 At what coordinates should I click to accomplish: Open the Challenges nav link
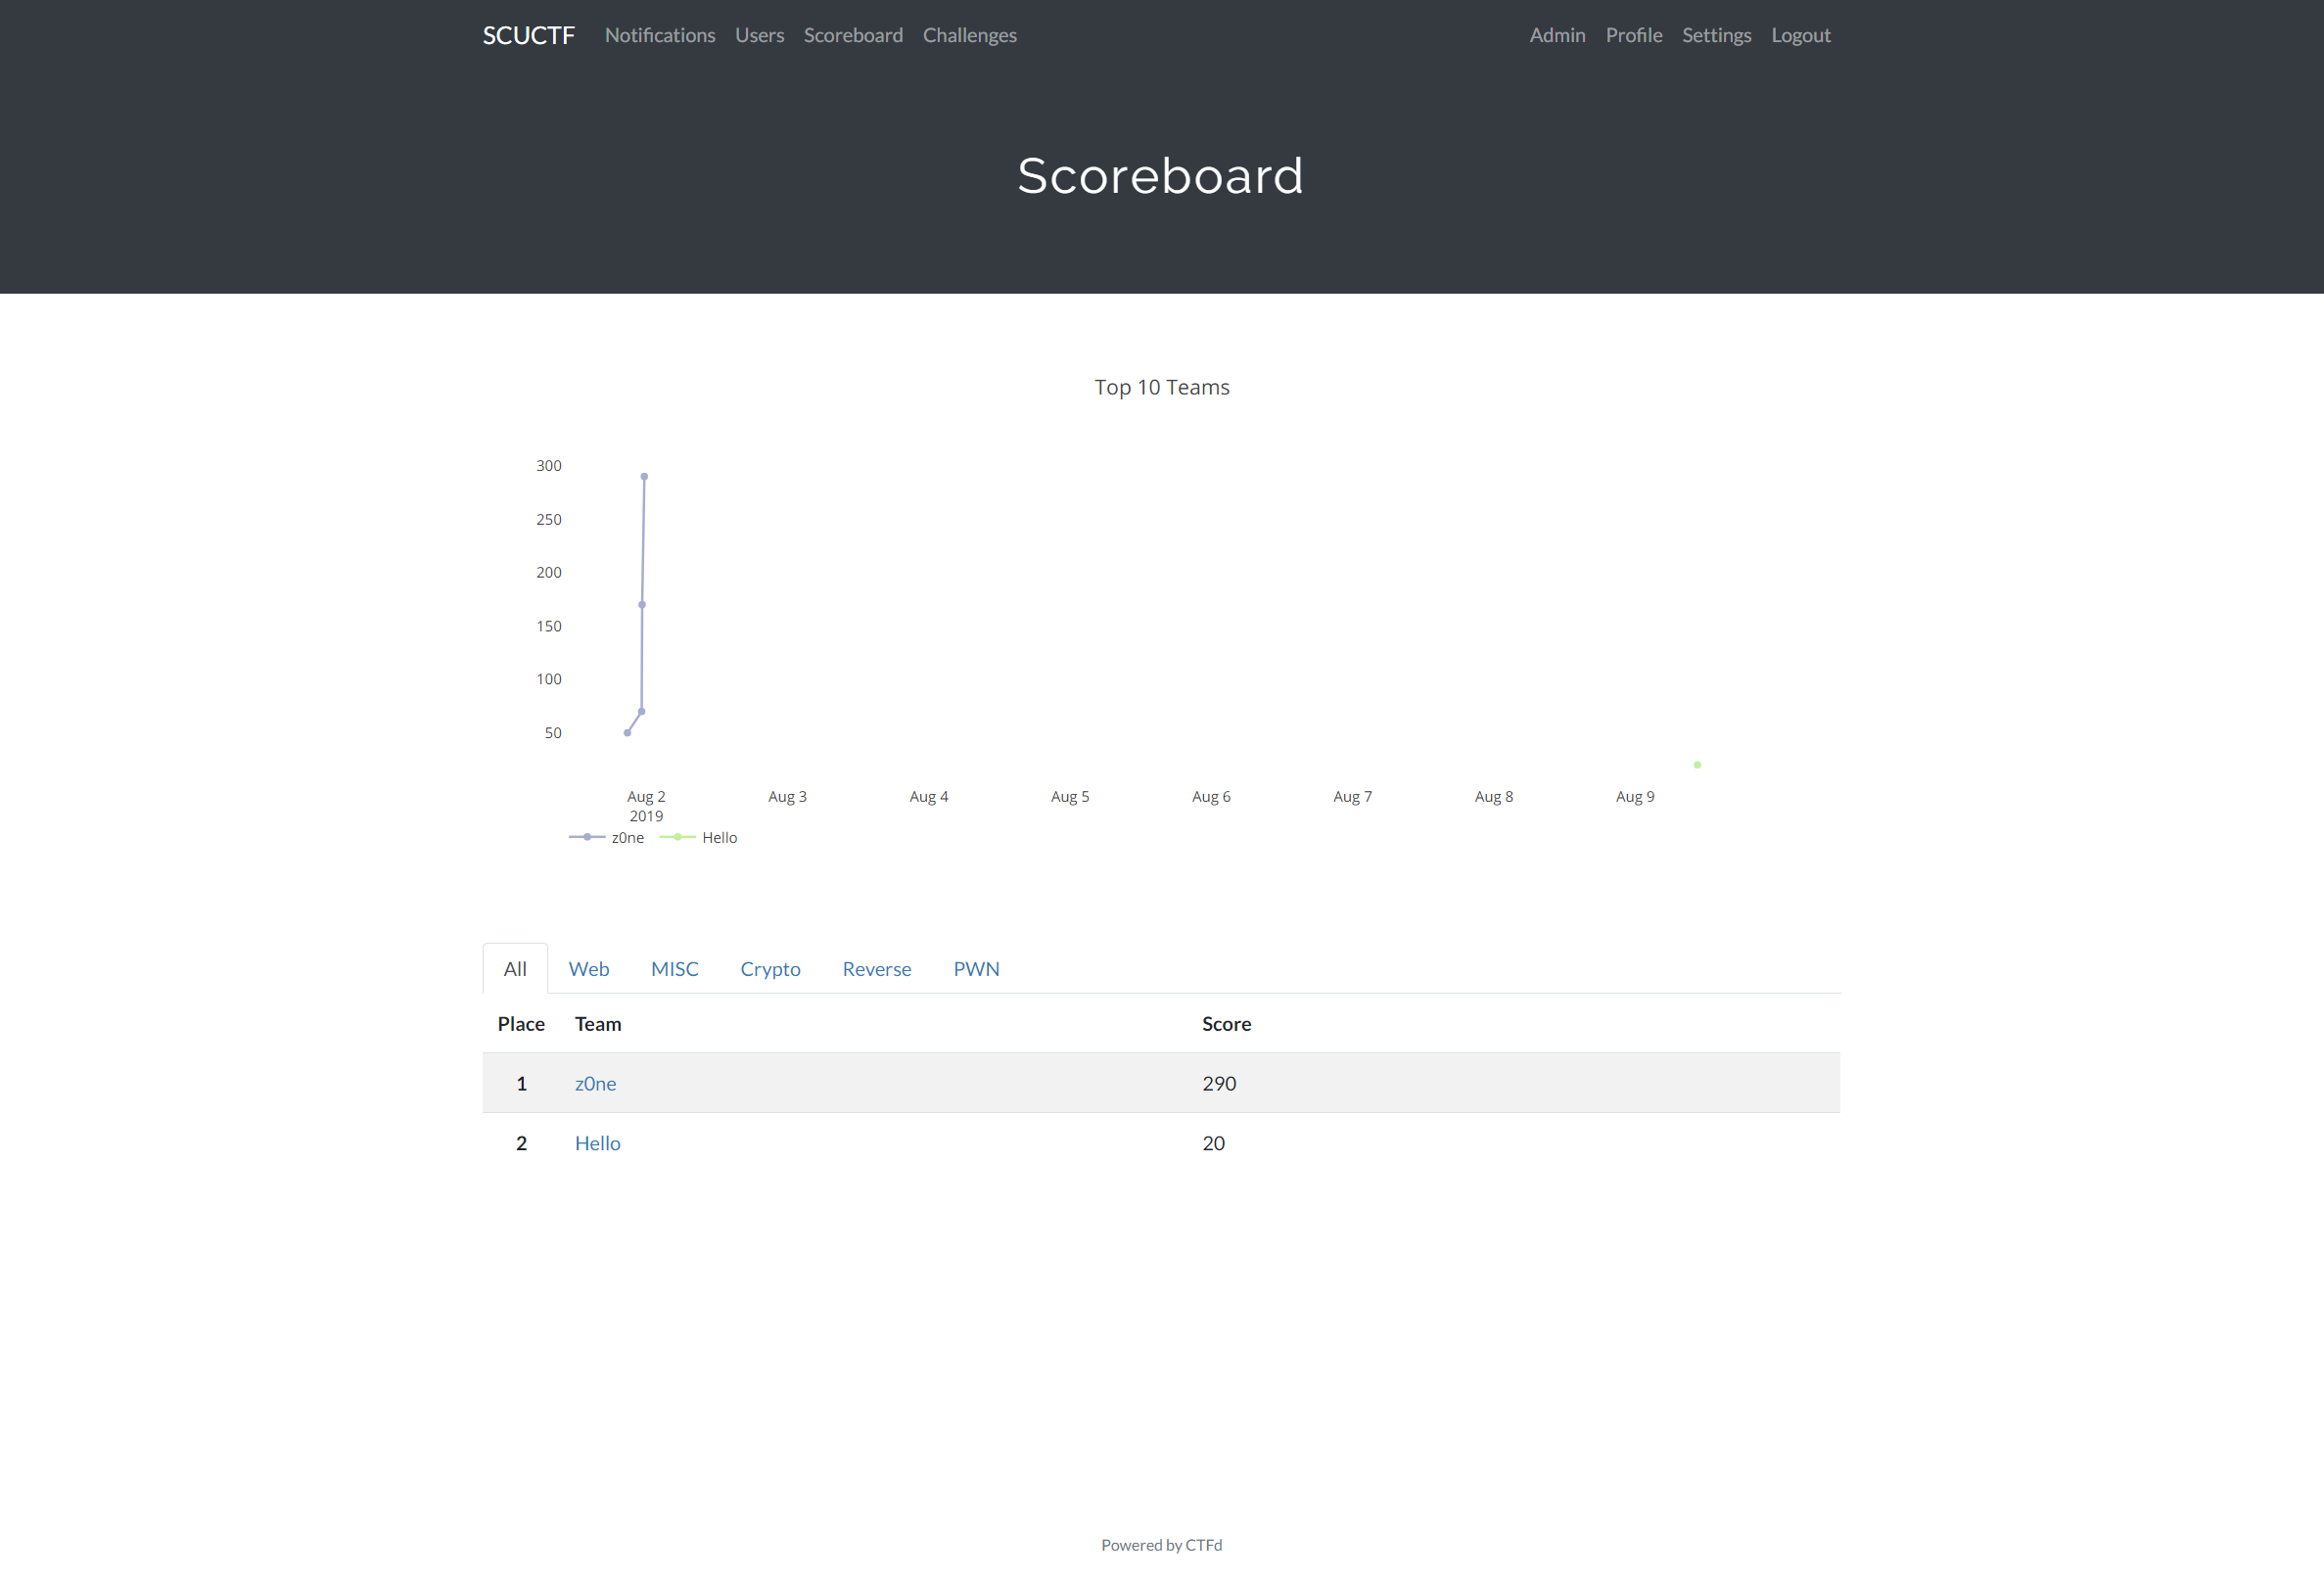click(x=969, y=35)
